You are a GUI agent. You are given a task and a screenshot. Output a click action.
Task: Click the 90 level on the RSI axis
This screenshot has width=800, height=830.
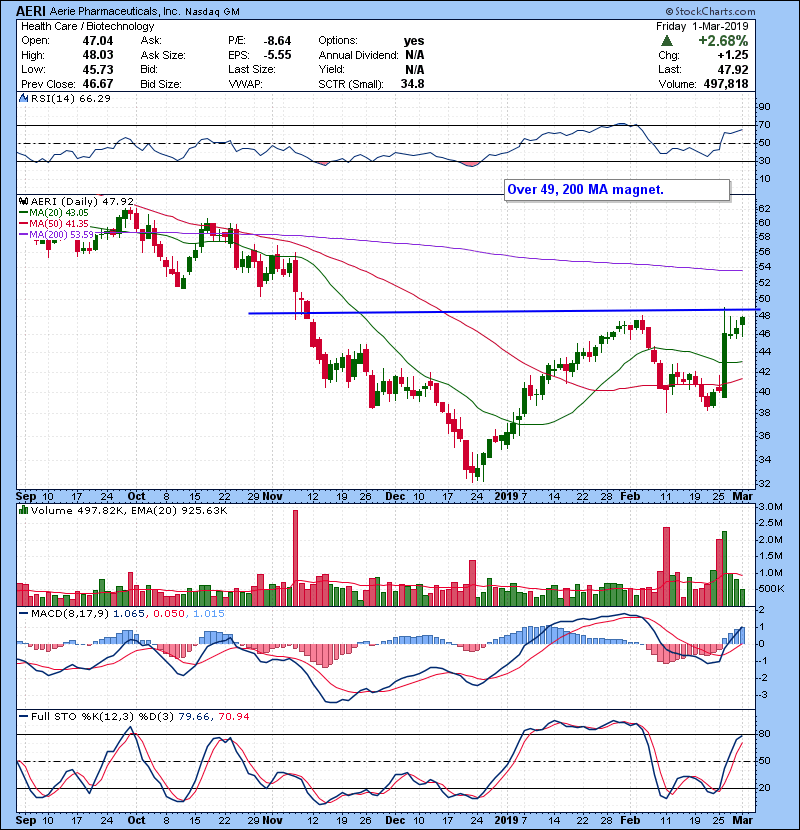pyautogui.click(x=764, y=106)
